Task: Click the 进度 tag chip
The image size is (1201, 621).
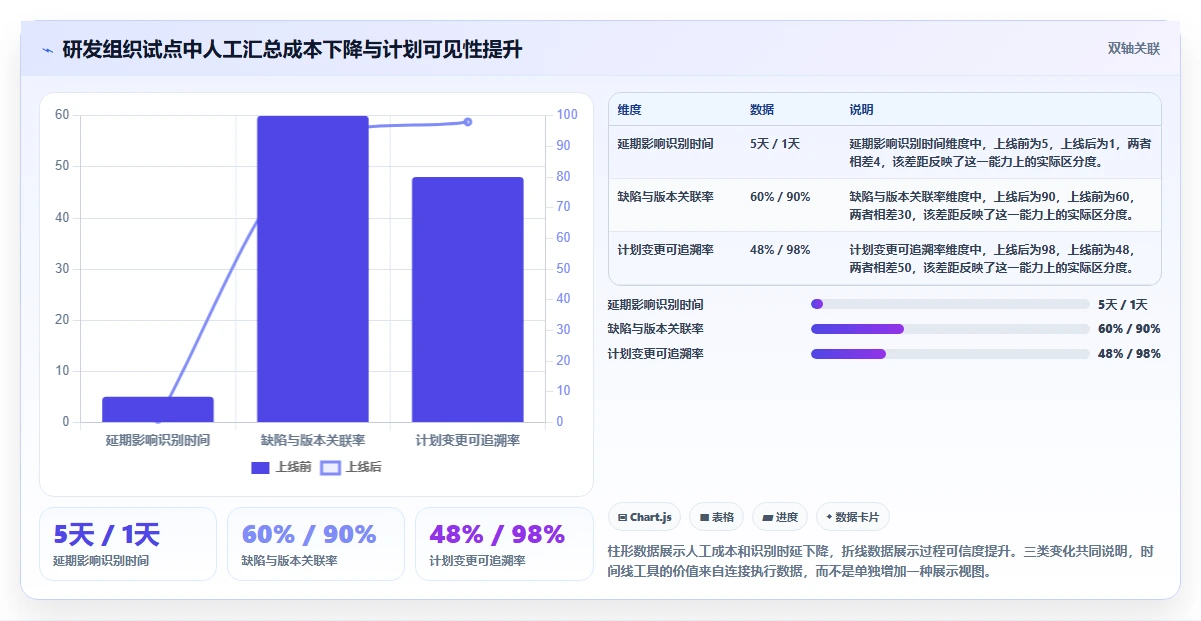Action: click(x=780, y=517)
